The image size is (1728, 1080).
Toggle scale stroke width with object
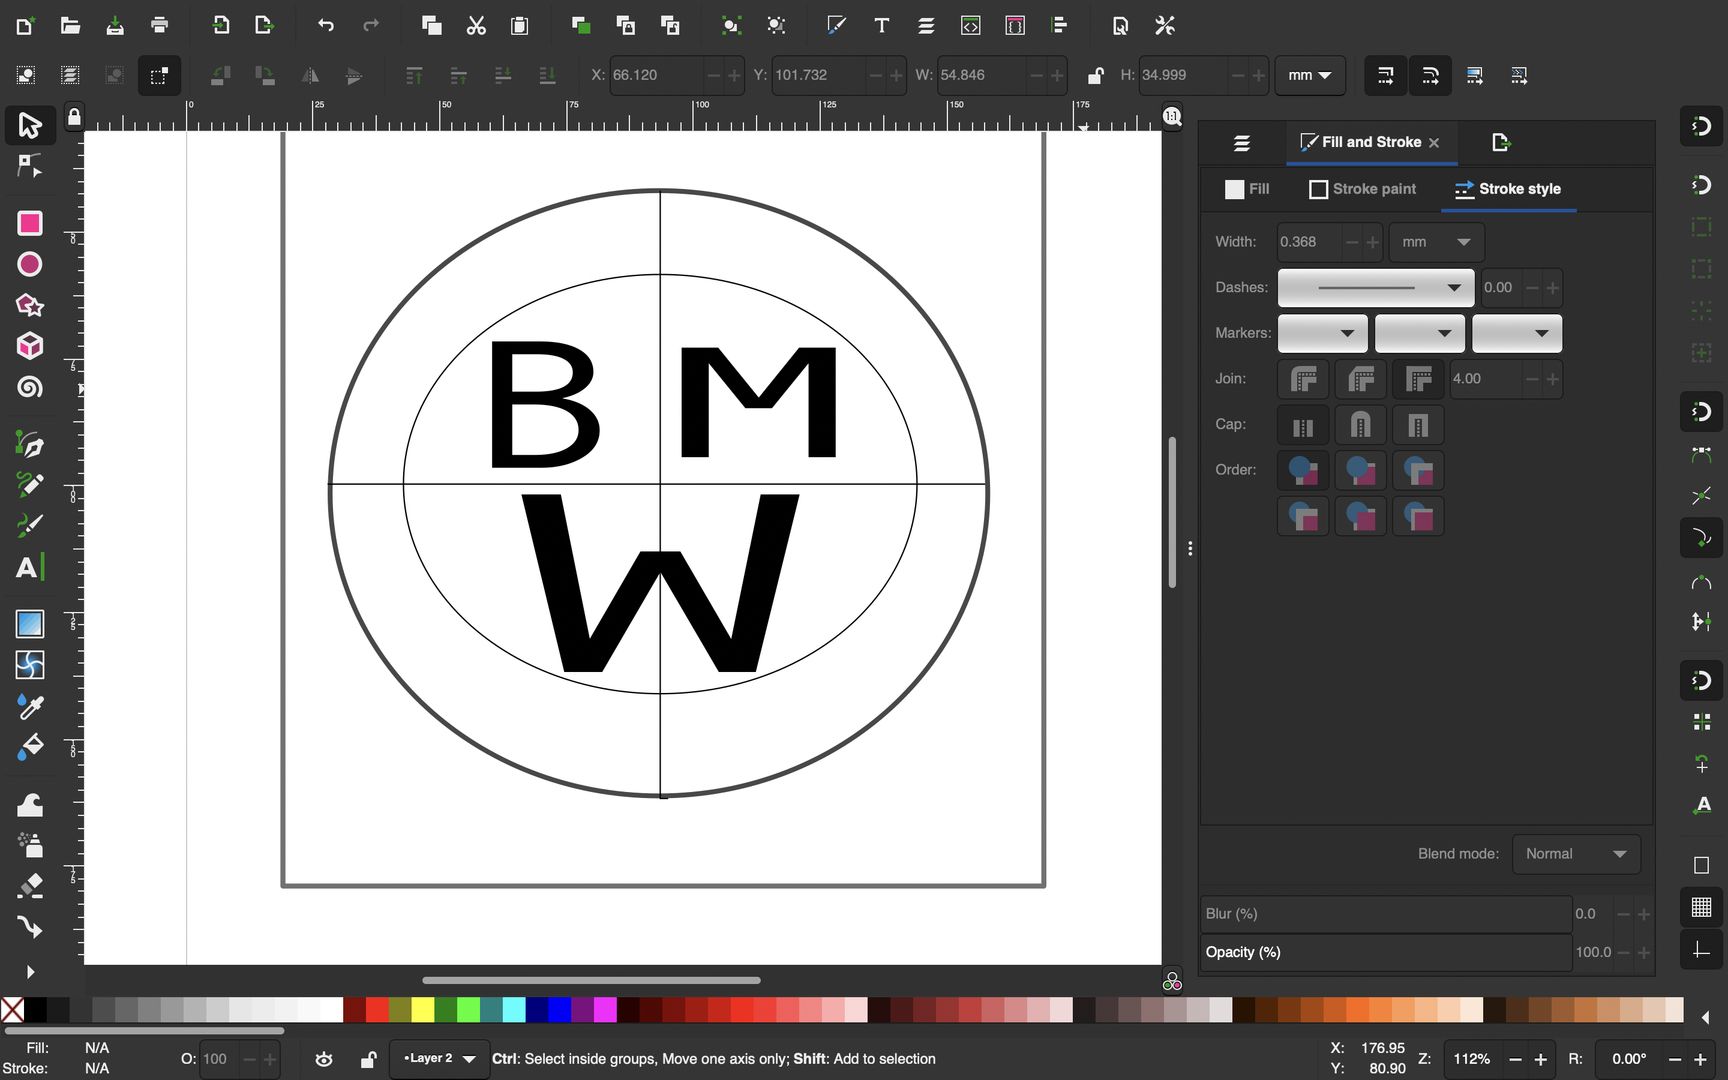1386,75
